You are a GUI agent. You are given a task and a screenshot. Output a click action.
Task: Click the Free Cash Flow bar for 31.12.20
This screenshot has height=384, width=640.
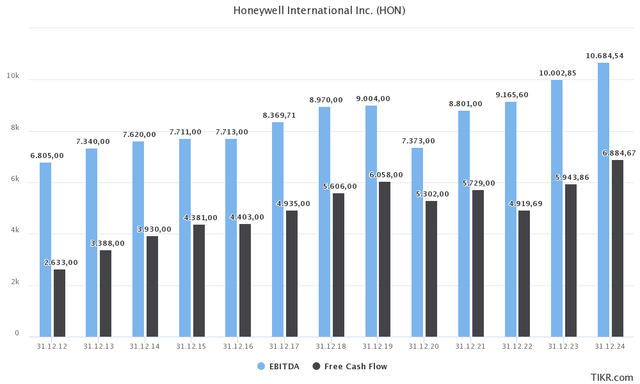pyautogui.click(x=431, y=269)
